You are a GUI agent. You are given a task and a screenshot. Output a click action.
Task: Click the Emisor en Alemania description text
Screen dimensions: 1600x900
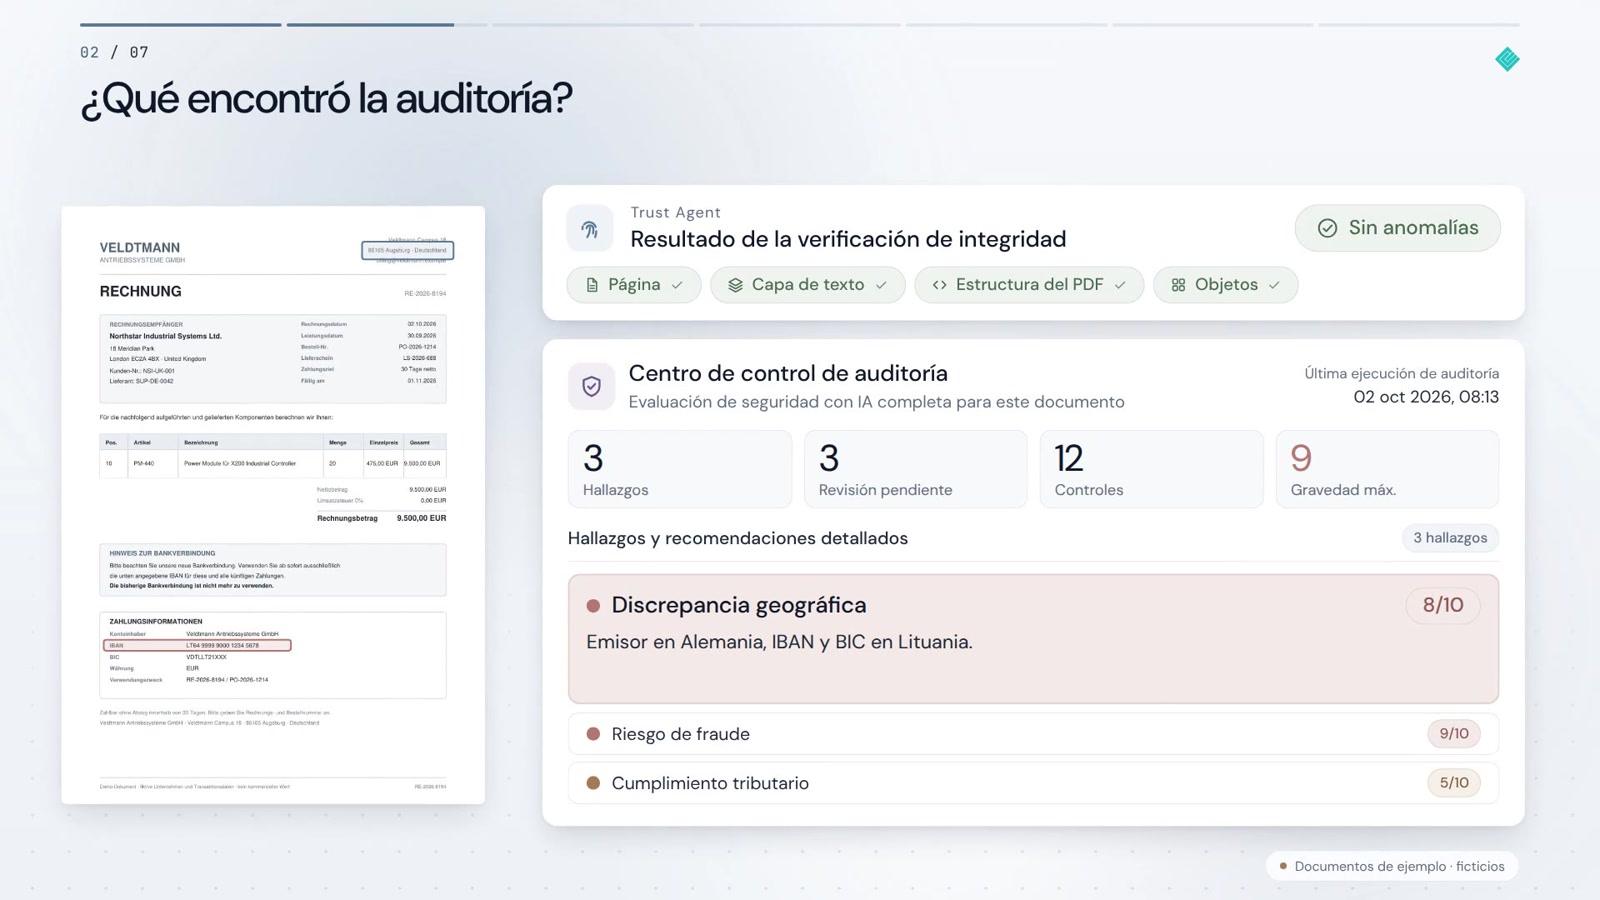(x=779, y=642)
